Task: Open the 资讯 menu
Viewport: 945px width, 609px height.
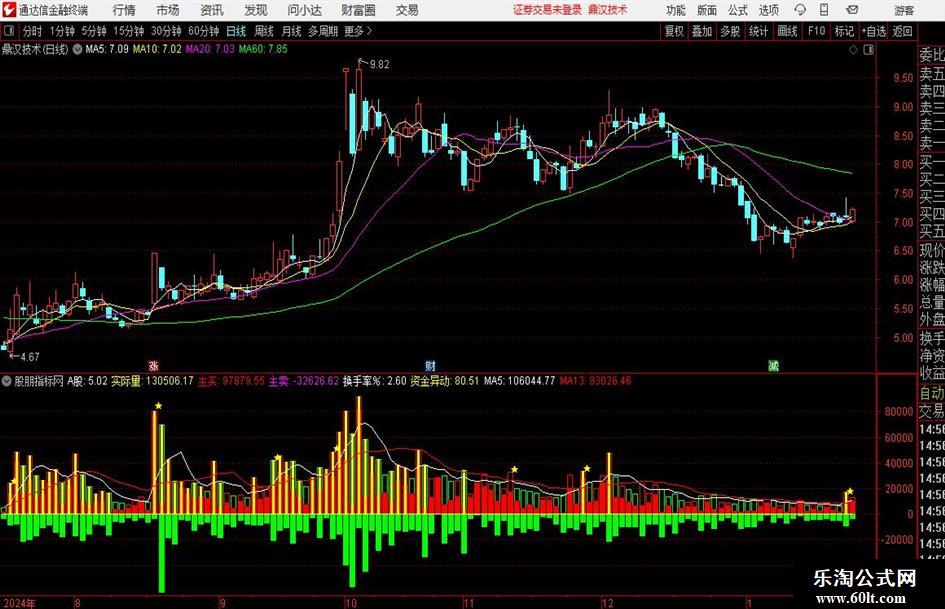Action: click(x=212, y=10)
